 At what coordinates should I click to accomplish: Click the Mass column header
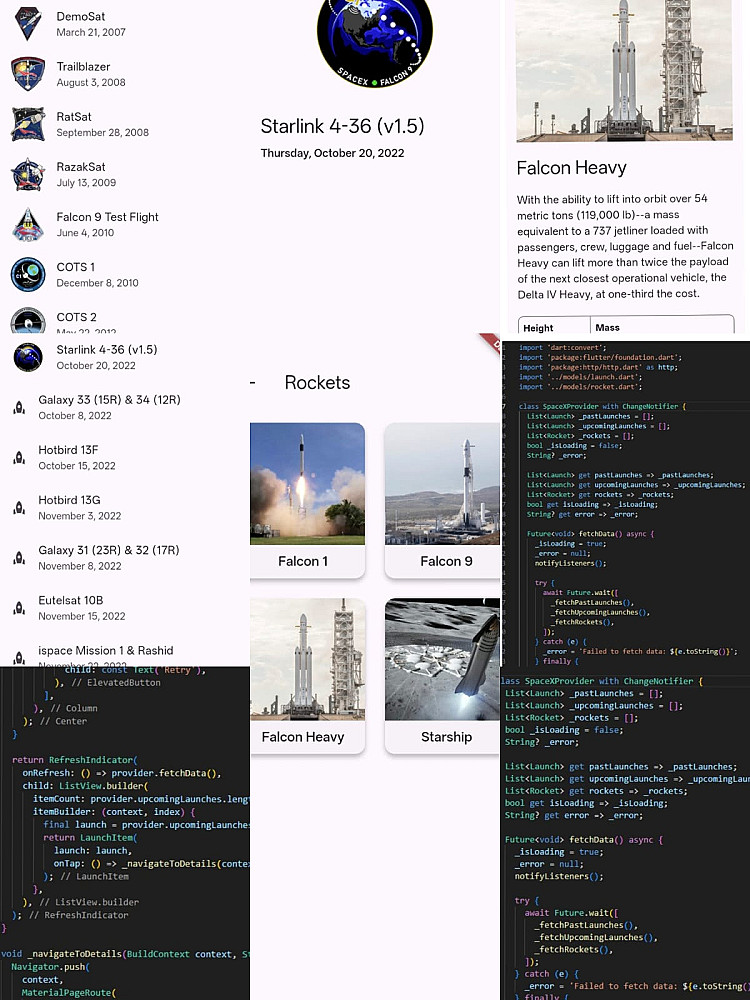pyautogui.click(x=607, y=327)
